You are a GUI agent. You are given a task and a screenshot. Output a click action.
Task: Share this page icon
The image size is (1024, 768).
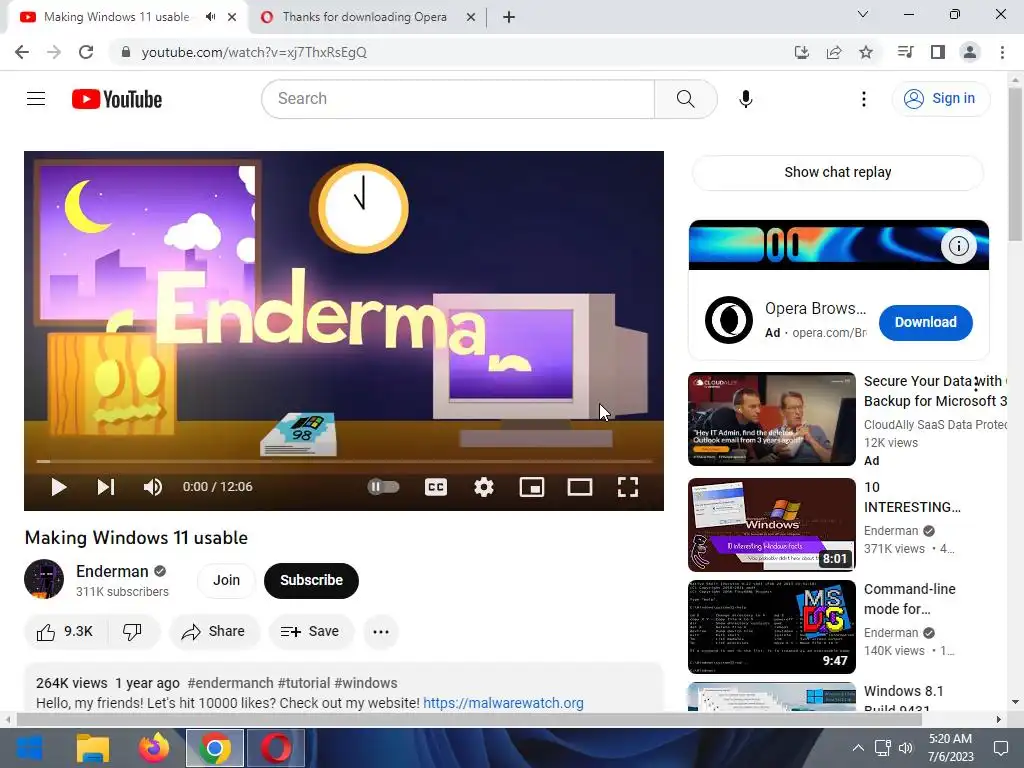pyautogui.click(x=834, y=52)
